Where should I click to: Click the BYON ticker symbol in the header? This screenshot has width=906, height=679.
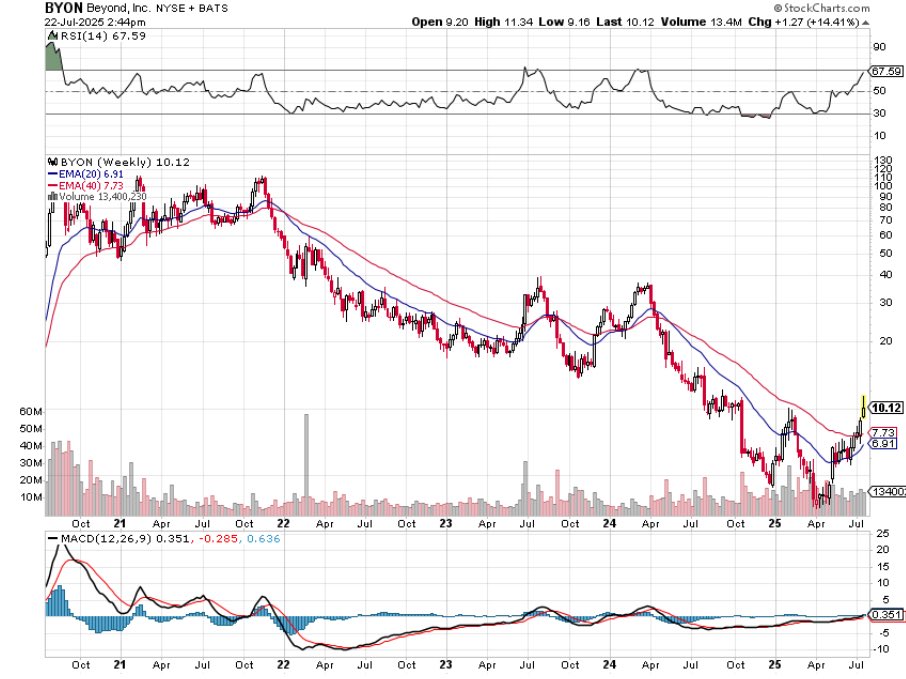64,8
